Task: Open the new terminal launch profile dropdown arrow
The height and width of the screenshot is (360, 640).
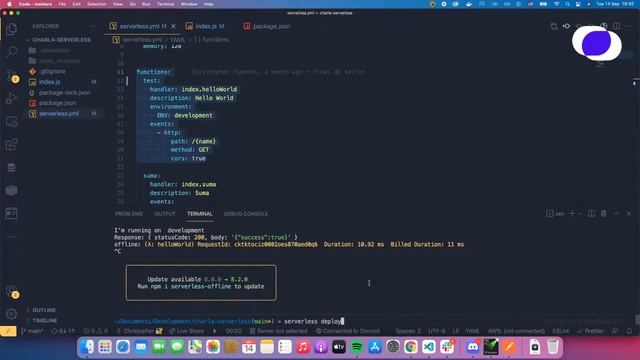Action: click(580, 213)
